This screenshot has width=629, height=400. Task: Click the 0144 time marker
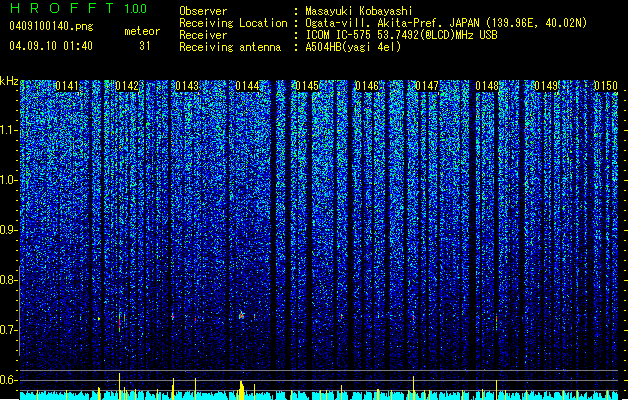(x=247, y=86)
